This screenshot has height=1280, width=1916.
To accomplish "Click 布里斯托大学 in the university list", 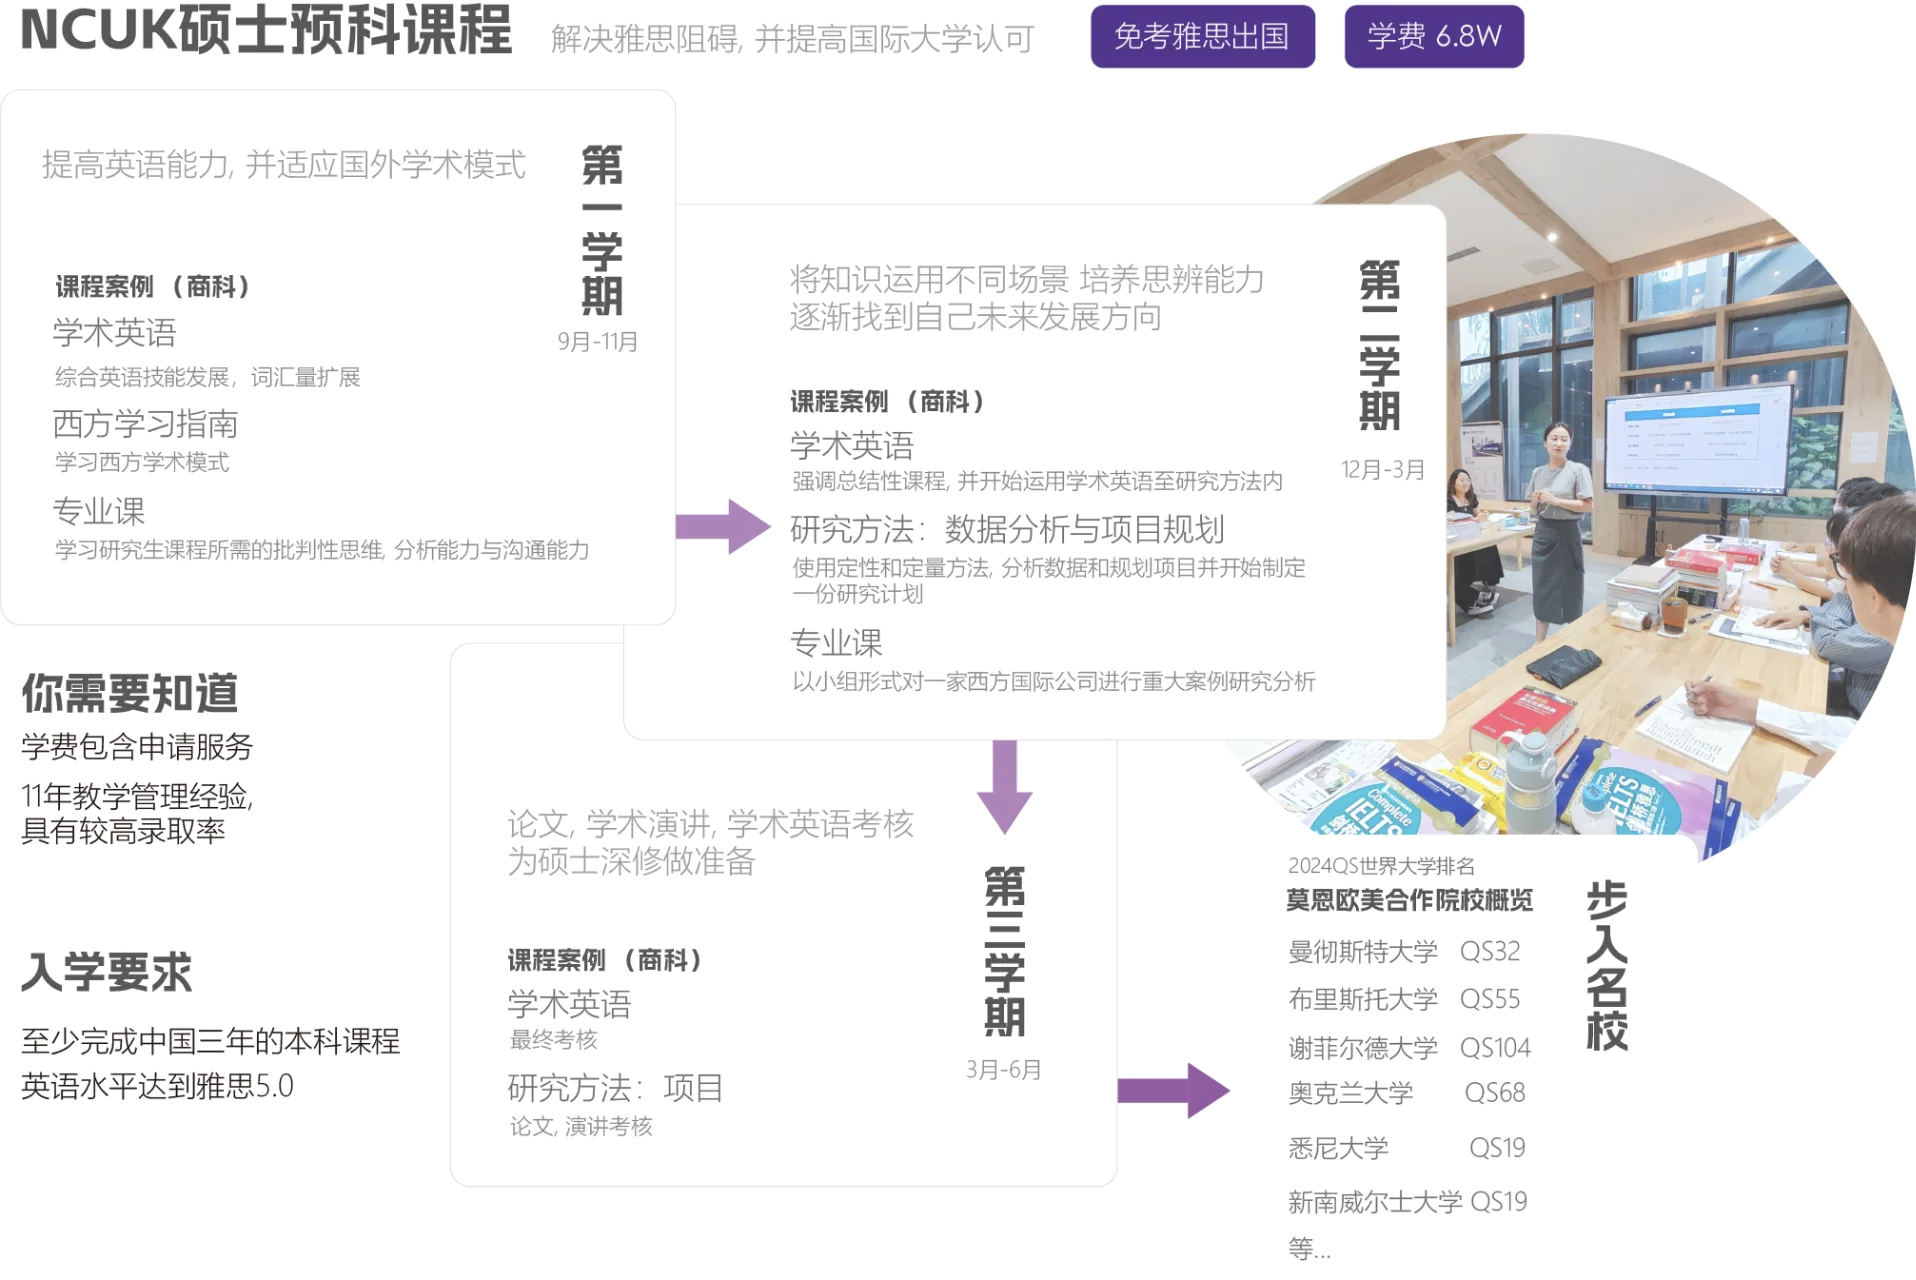I will coord(1362,999).
